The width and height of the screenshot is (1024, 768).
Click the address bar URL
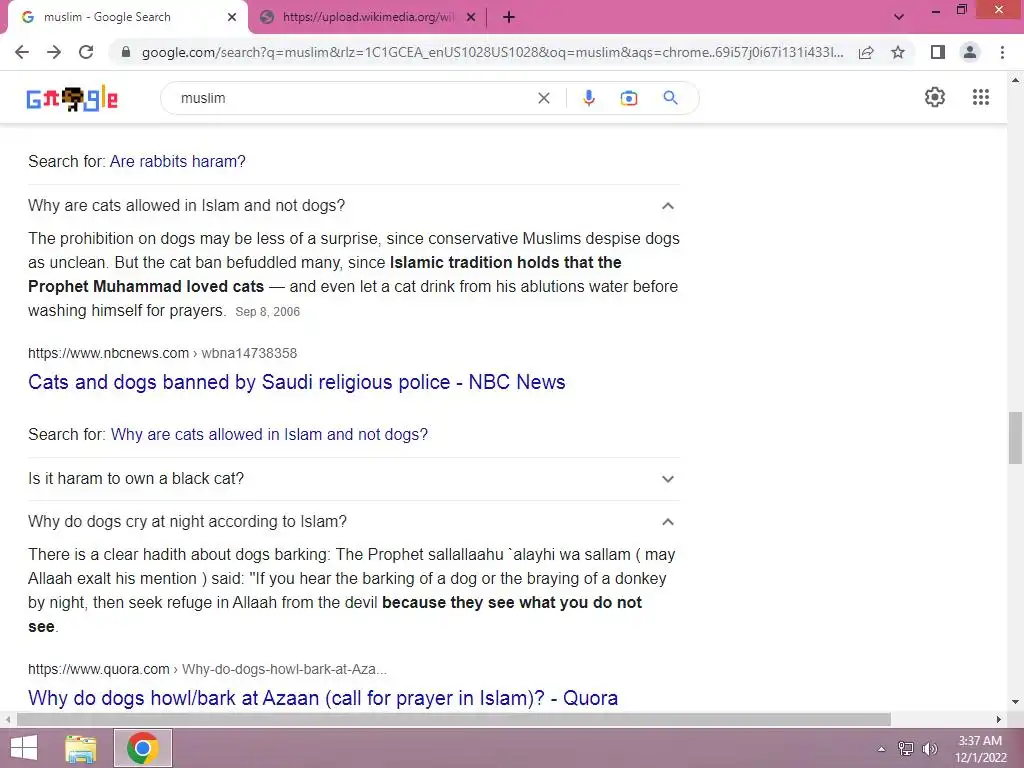pyautogui.click(x=492, y=52)
